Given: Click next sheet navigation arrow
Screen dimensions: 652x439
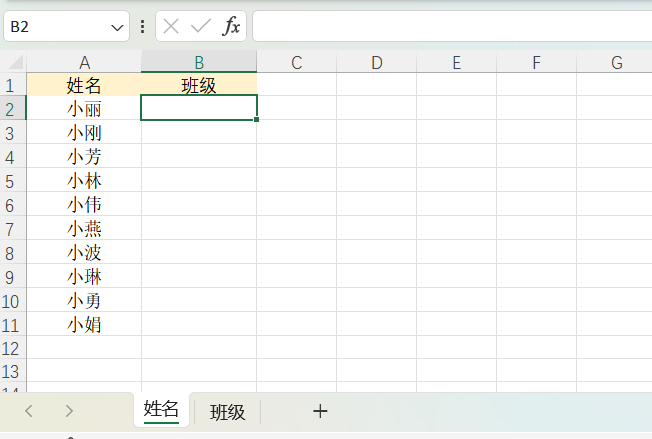Looking at the screenshot, I should point(69,411).
